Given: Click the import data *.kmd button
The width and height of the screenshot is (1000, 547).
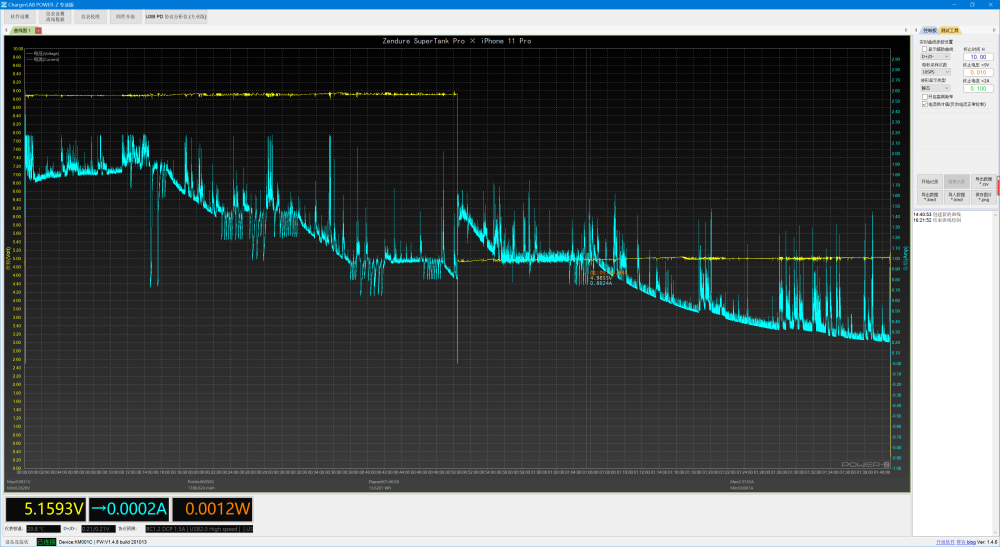Looking at the screenshot, I should [956, 197].
